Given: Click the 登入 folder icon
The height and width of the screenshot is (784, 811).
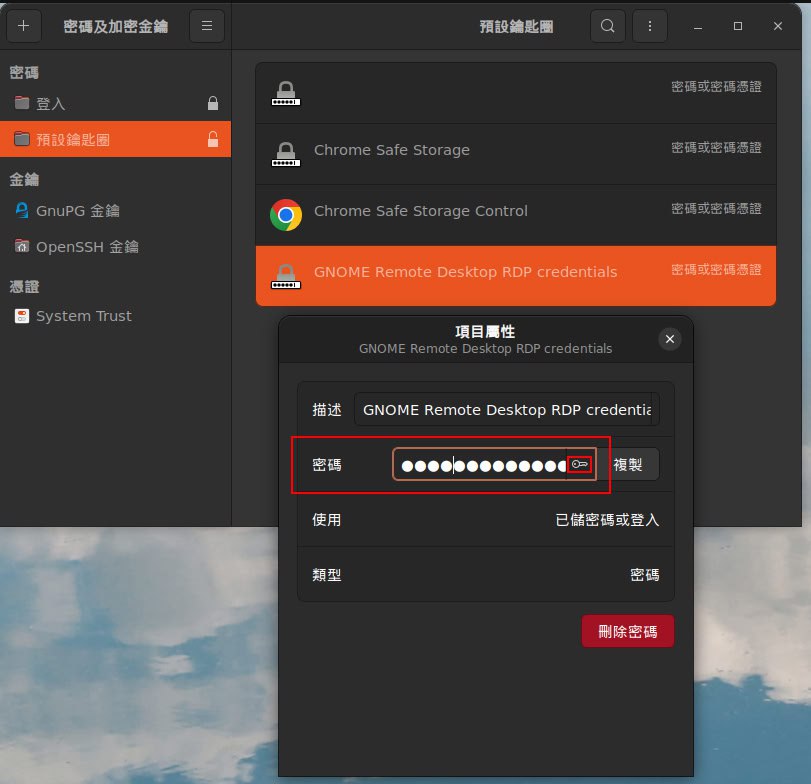Looking at the screenshot, I should point(22,103).
